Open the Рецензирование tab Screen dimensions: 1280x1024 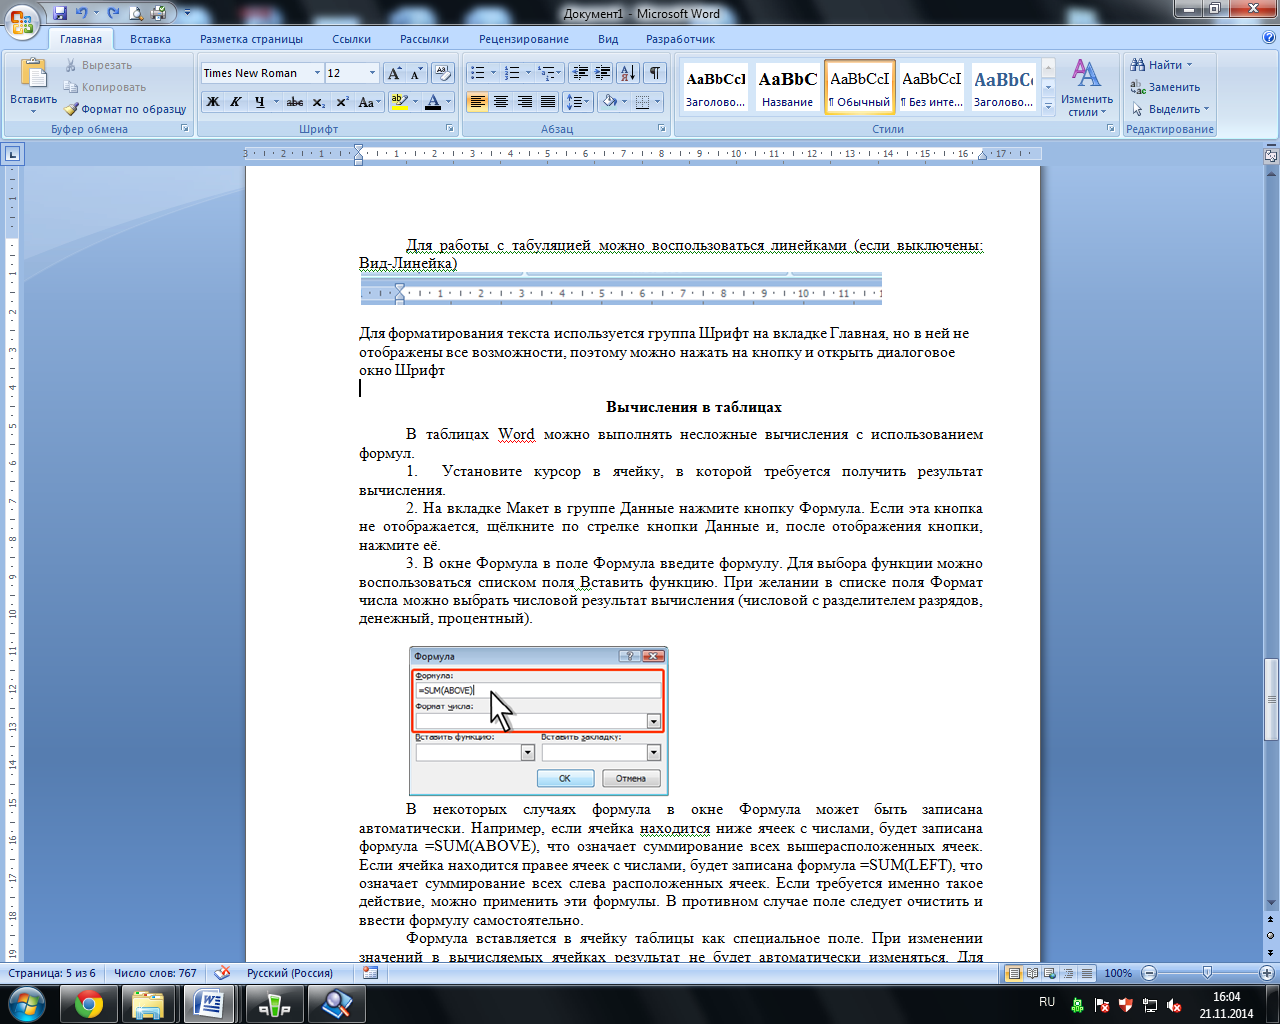coord(523,39)
